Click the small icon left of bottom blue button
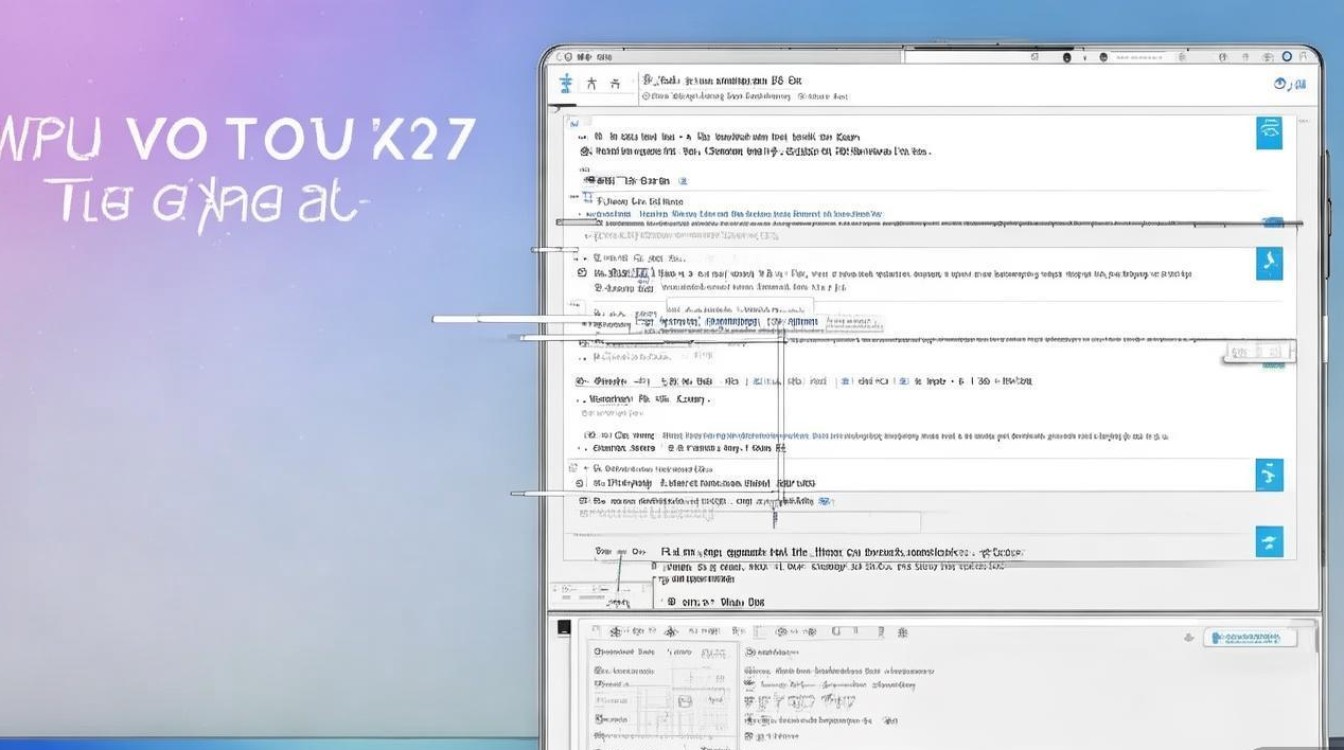This screenshot has width=1344, height=750. tap(1188, 638)
